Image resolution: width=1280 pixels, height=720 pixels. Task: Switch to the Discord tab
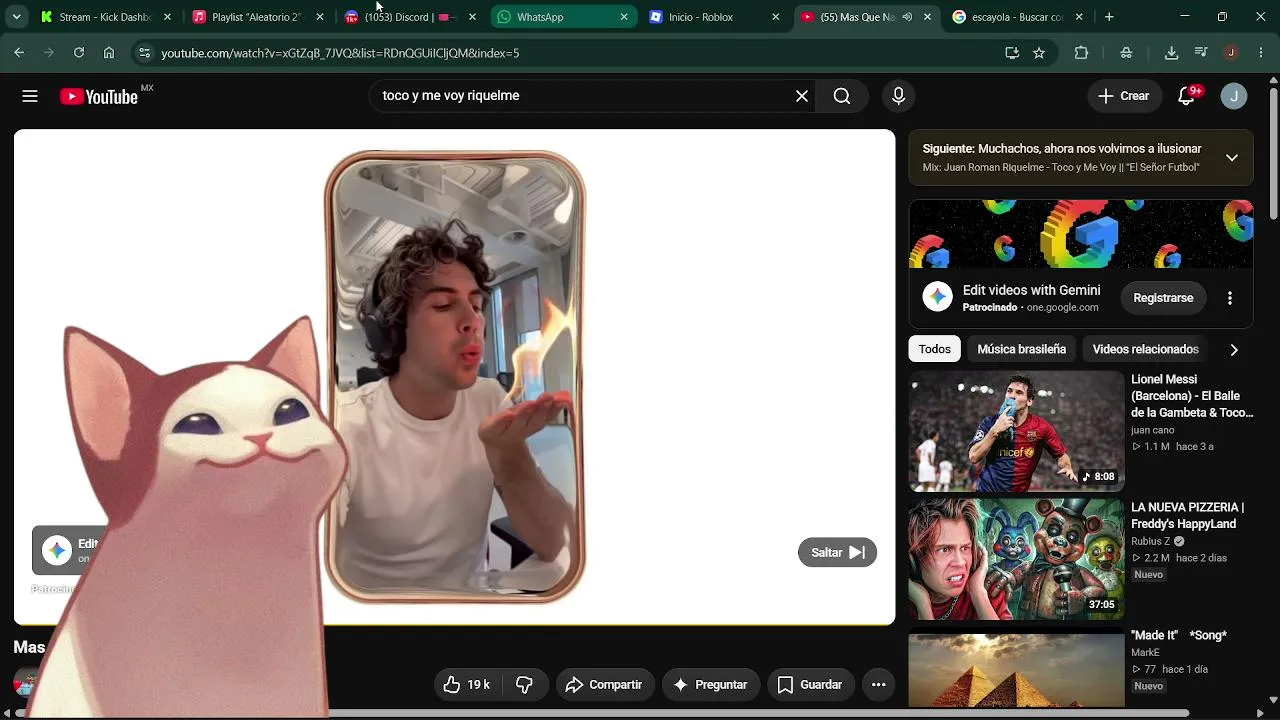[x=410, y=17]
